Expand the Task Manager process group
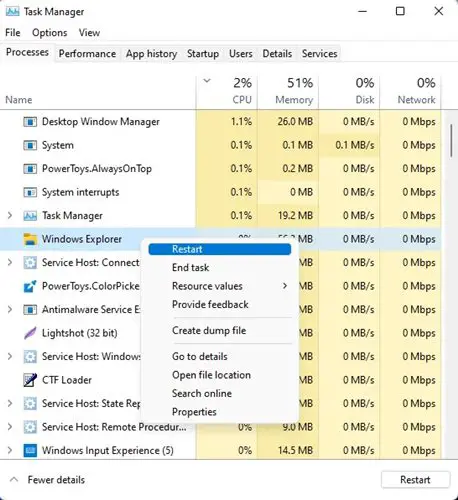Image resolution: width=458 pixels, height=500 pixels. coord(10,216)
